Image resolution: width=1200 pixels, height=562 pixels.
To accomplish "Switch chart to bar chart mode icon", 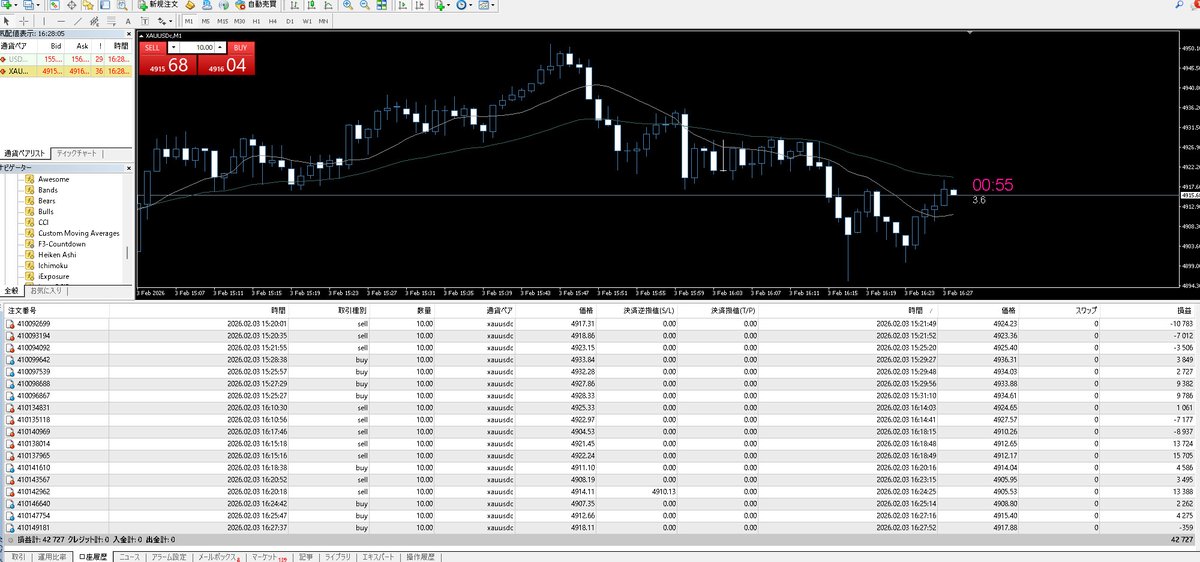I will click(x=294, y=5).
